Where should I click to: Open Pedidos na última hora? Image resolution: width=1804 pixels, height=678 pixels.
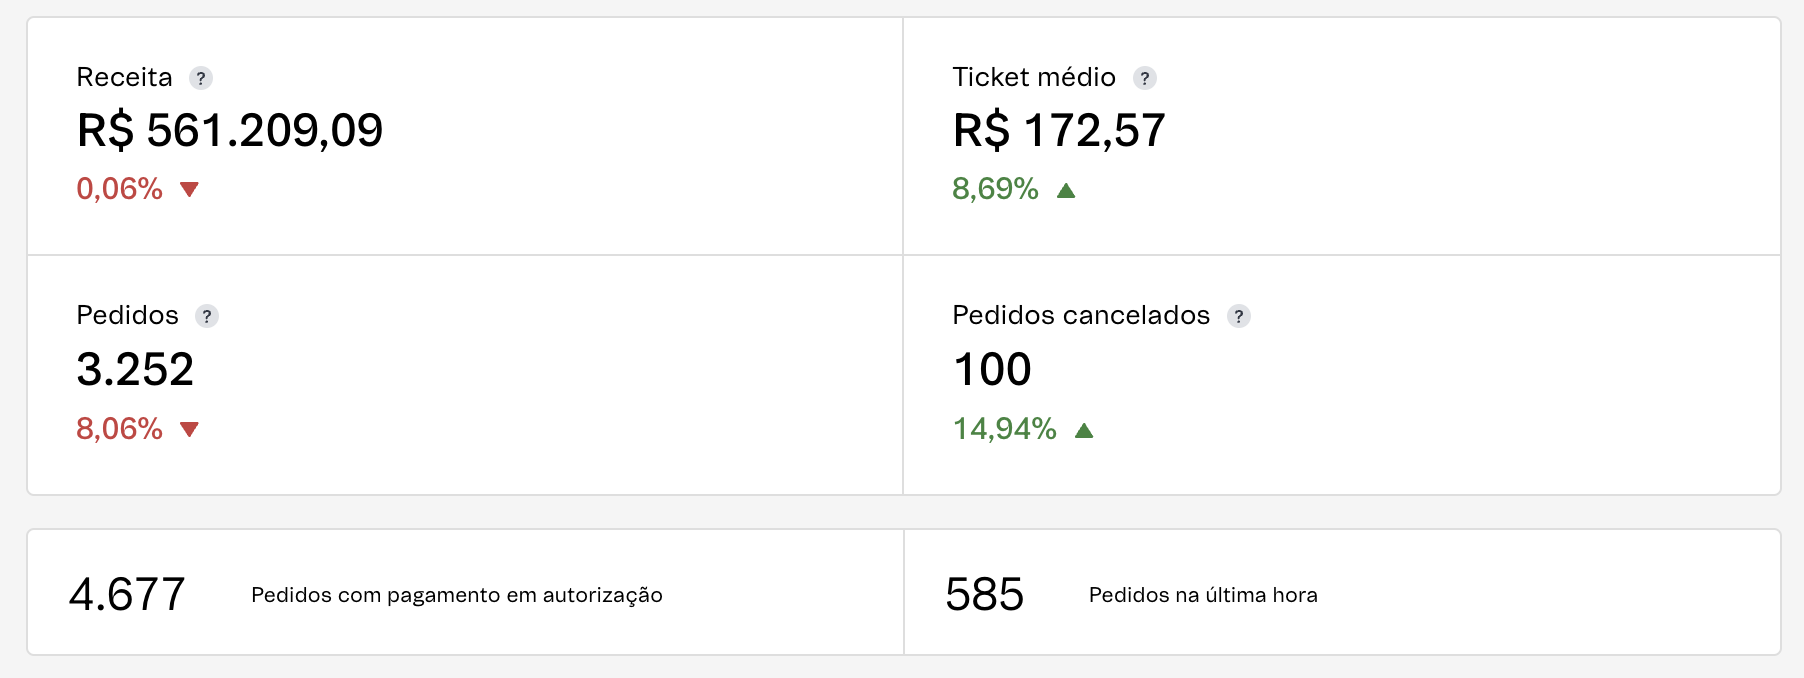[1203, 595]
